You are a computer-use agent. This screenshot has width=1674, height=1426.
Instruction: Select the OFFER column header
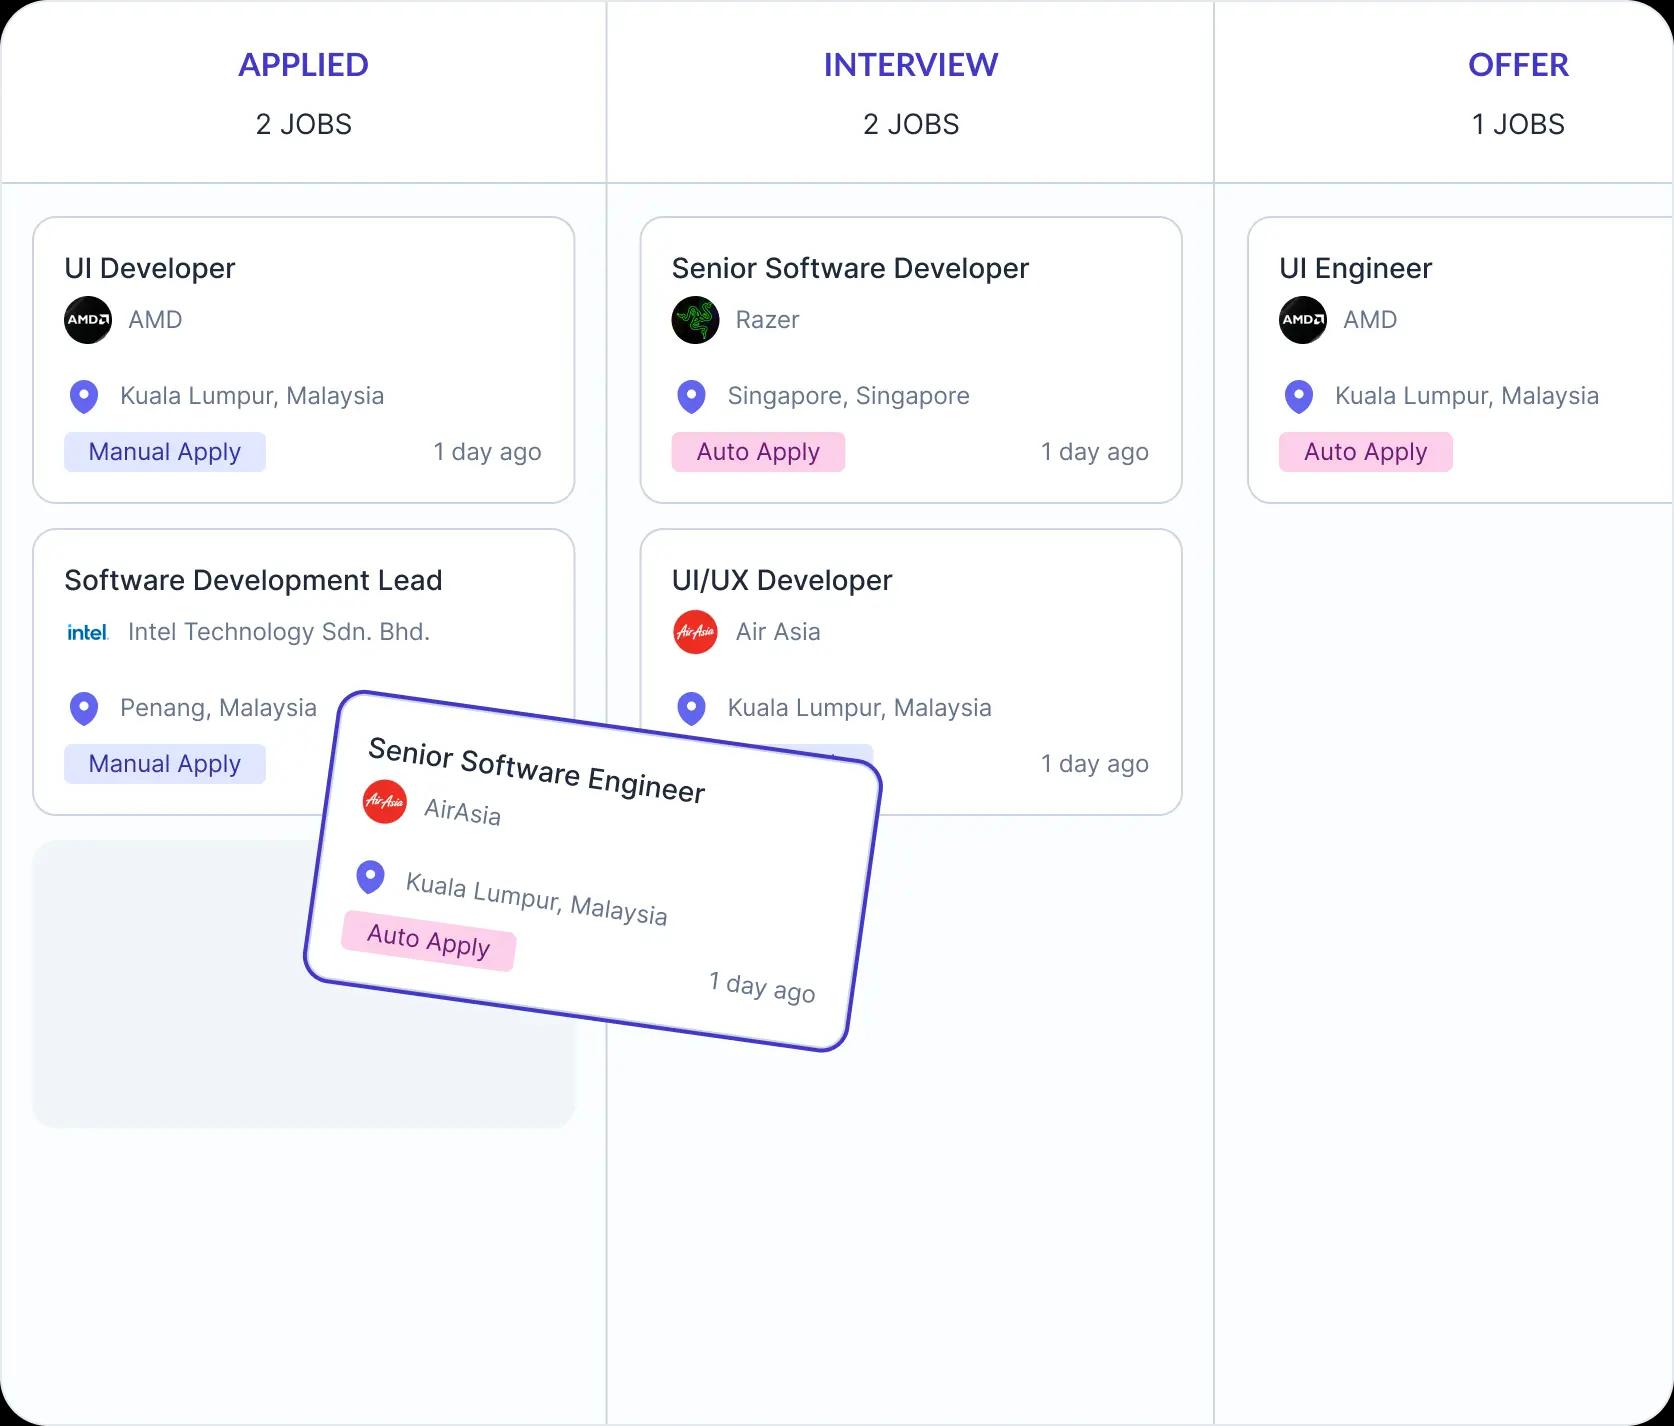click(1517, 65)
